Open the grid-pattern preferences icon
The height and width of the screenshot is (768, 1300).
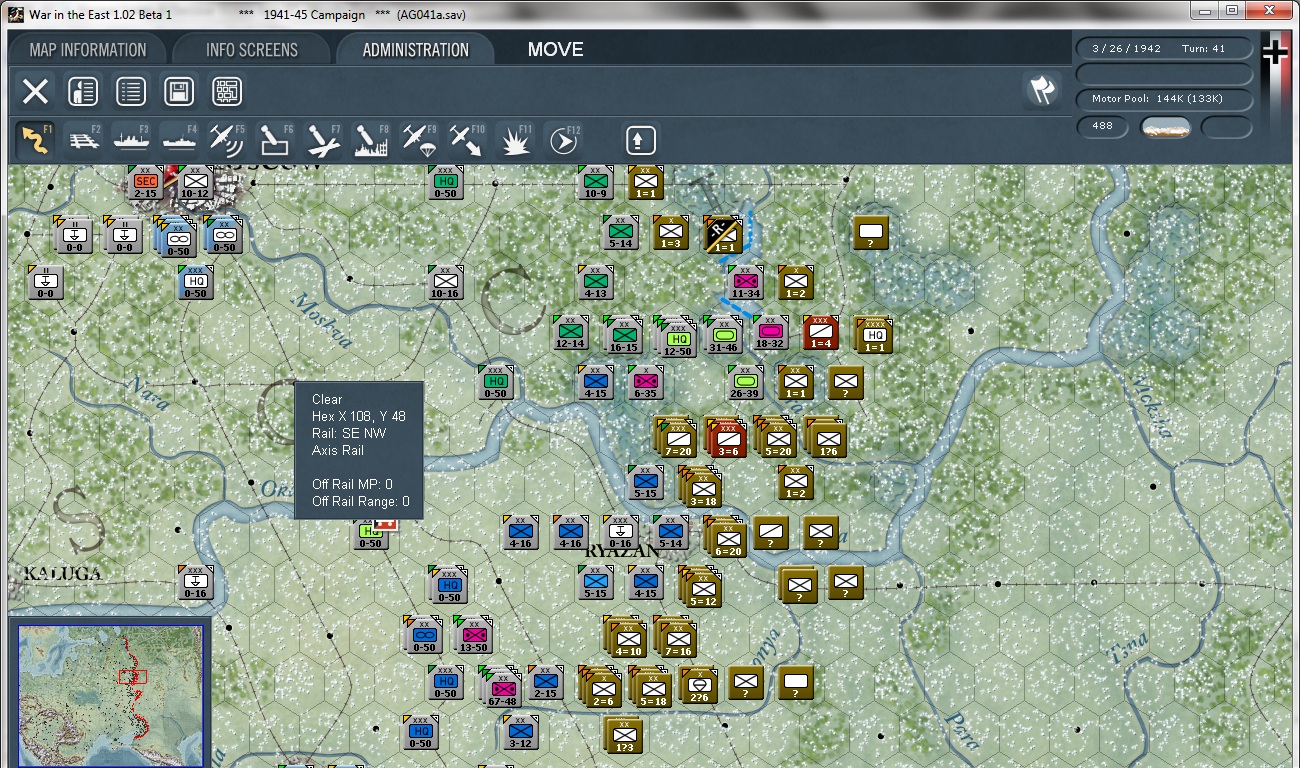[x=227, y=92]
